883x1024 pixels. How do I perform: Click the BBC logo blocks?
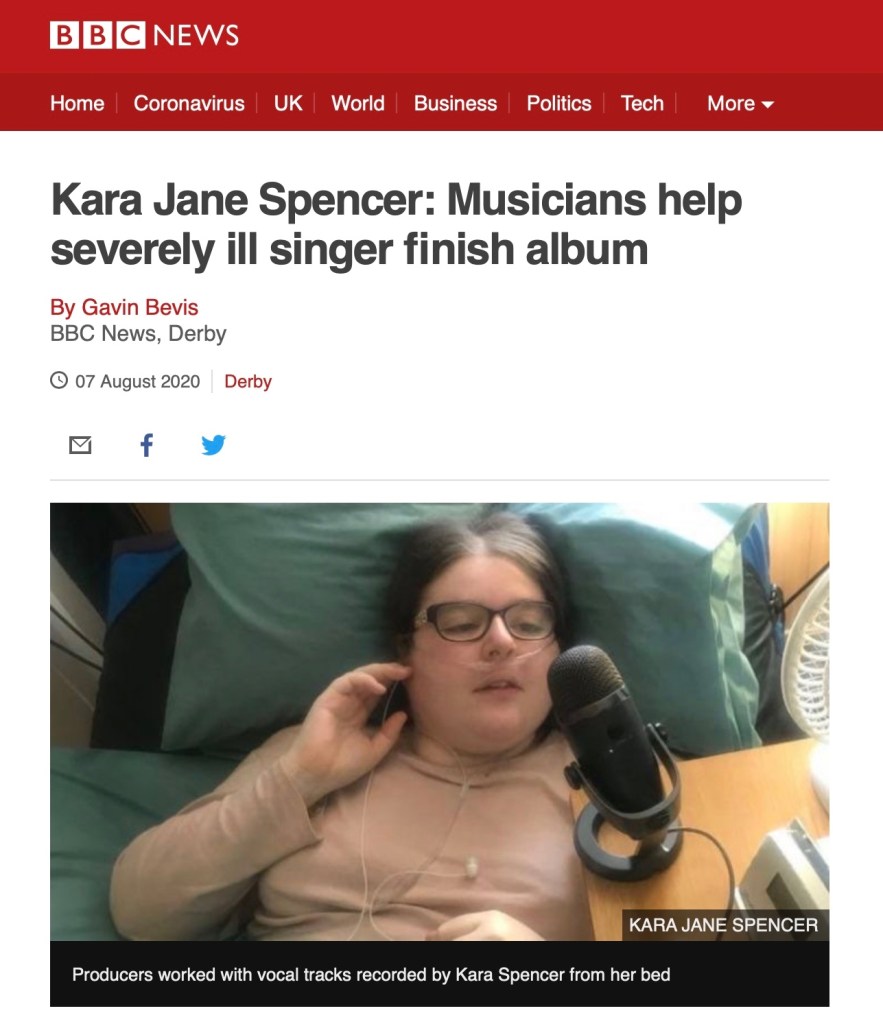click(x=97, y=35)
